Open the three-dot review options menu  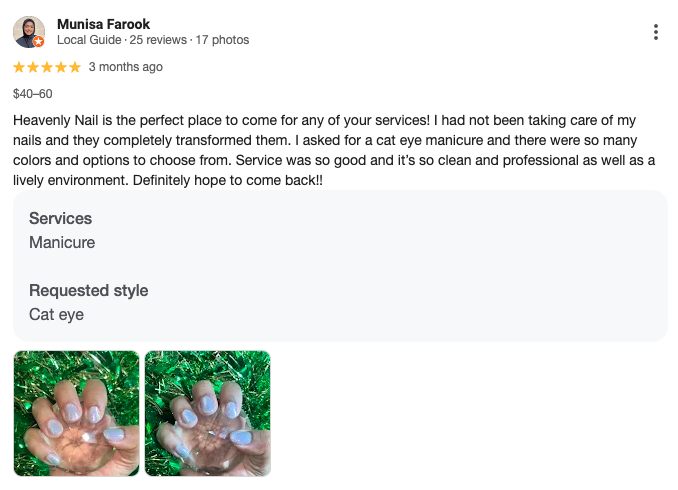click(x=656, y=32)
